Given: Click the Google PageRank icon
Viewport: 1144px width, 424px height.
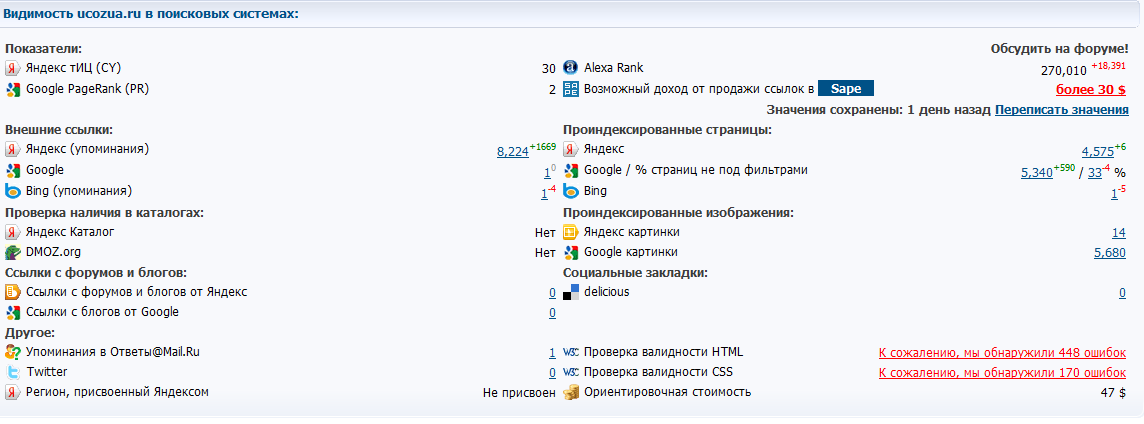Looking at the screenshot, I should 13,90.
